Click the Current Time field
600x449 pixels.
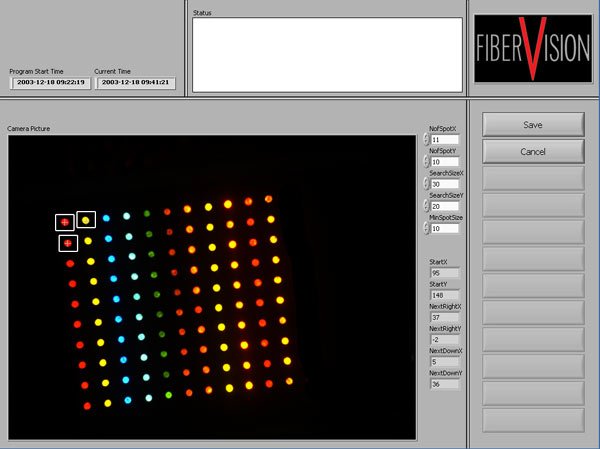135,83
